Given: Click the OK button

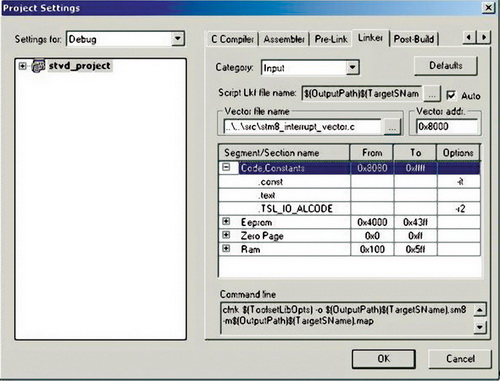Looking at the screenshot, I should (384, 359).
